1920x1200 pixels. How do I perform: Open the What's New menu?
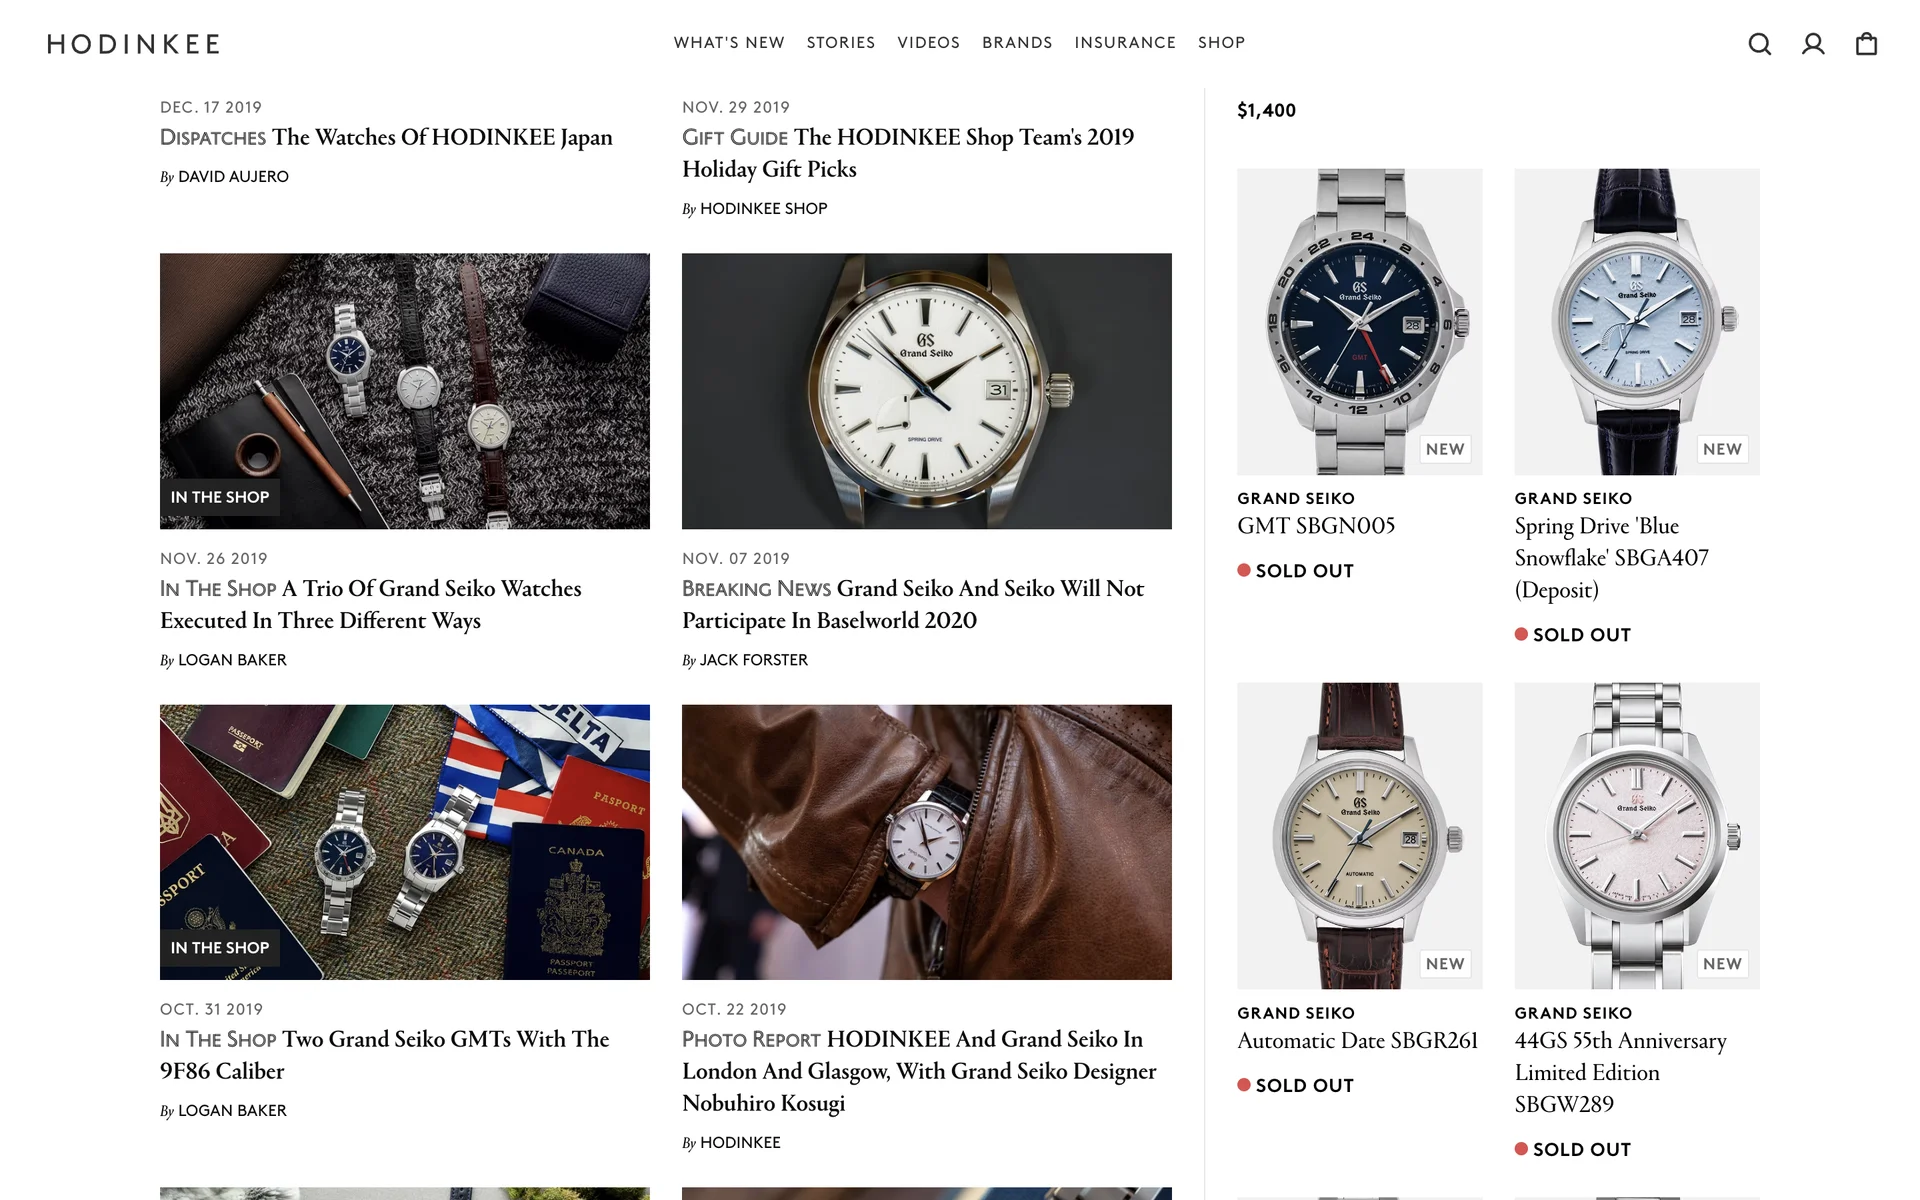[x=729, y=43]
